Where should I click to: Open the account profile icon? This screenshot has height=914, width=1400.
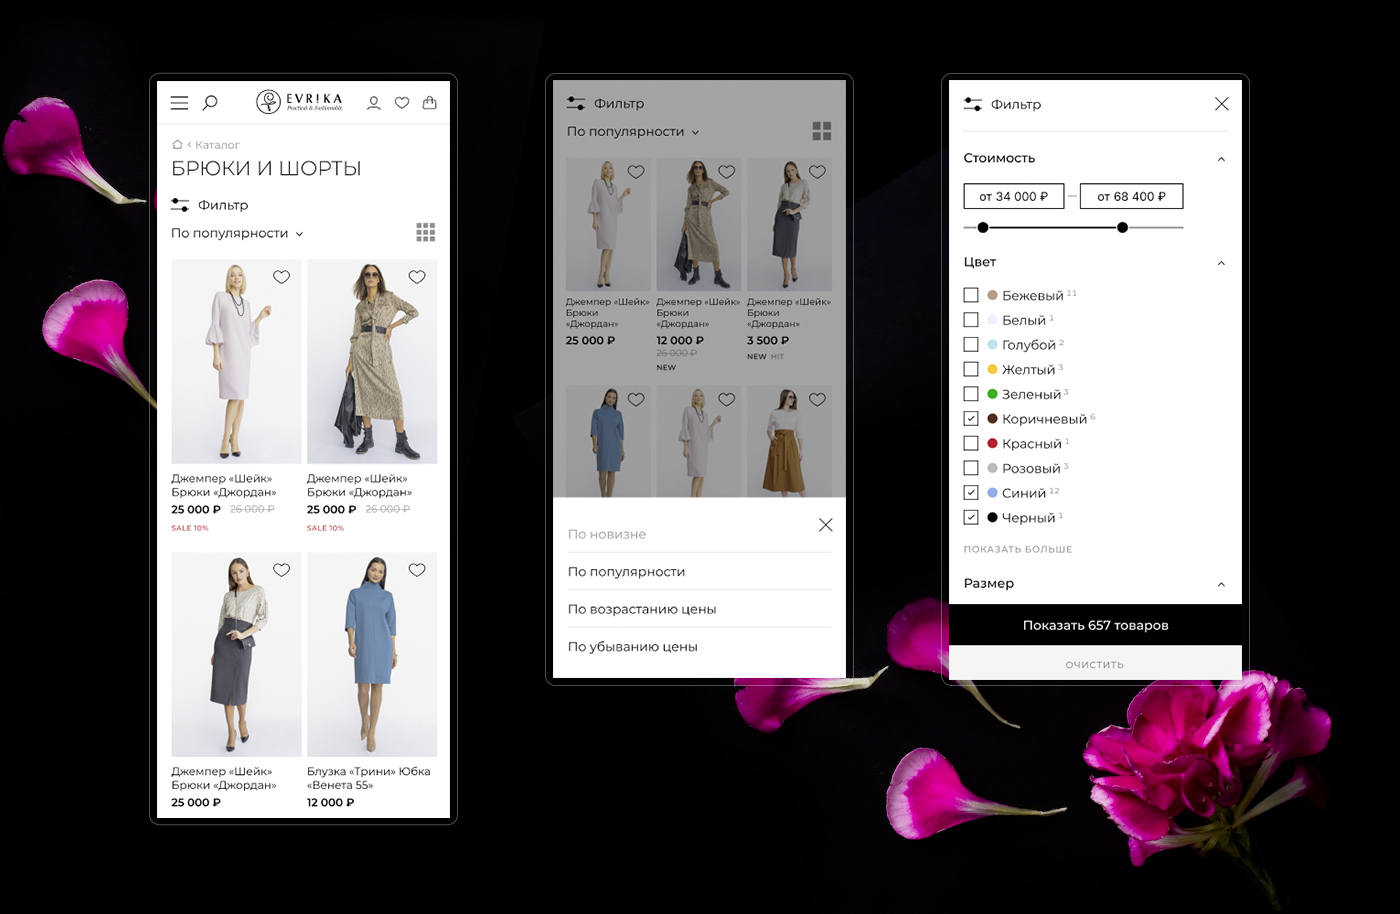[x=373, y=102]
